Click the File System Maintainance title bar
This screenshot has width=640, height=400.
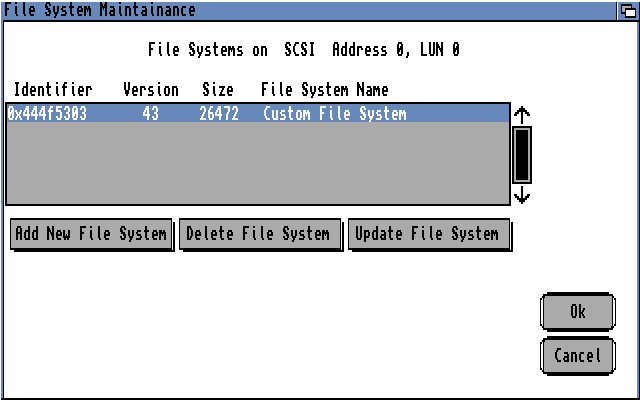pos(309,10)
